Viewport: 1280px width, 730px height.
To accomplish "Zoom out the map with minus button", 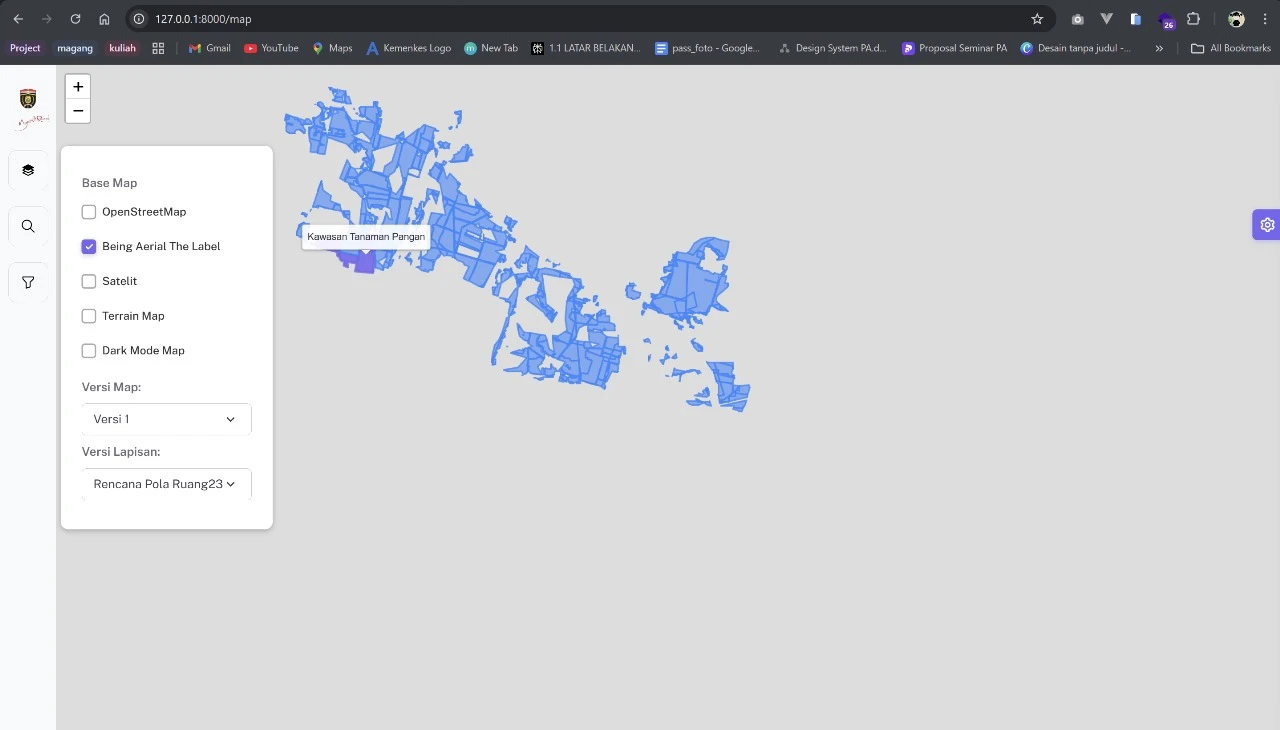I will click(78, 111).
